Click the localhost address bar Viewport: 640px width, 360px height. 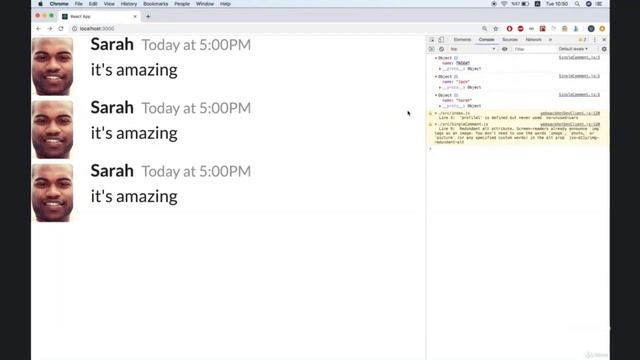pyautogui.click(x=273, y=29)
